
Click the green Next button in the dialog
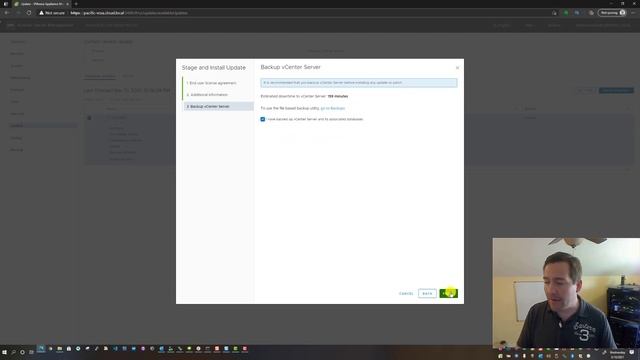click(x=449, y=293)
